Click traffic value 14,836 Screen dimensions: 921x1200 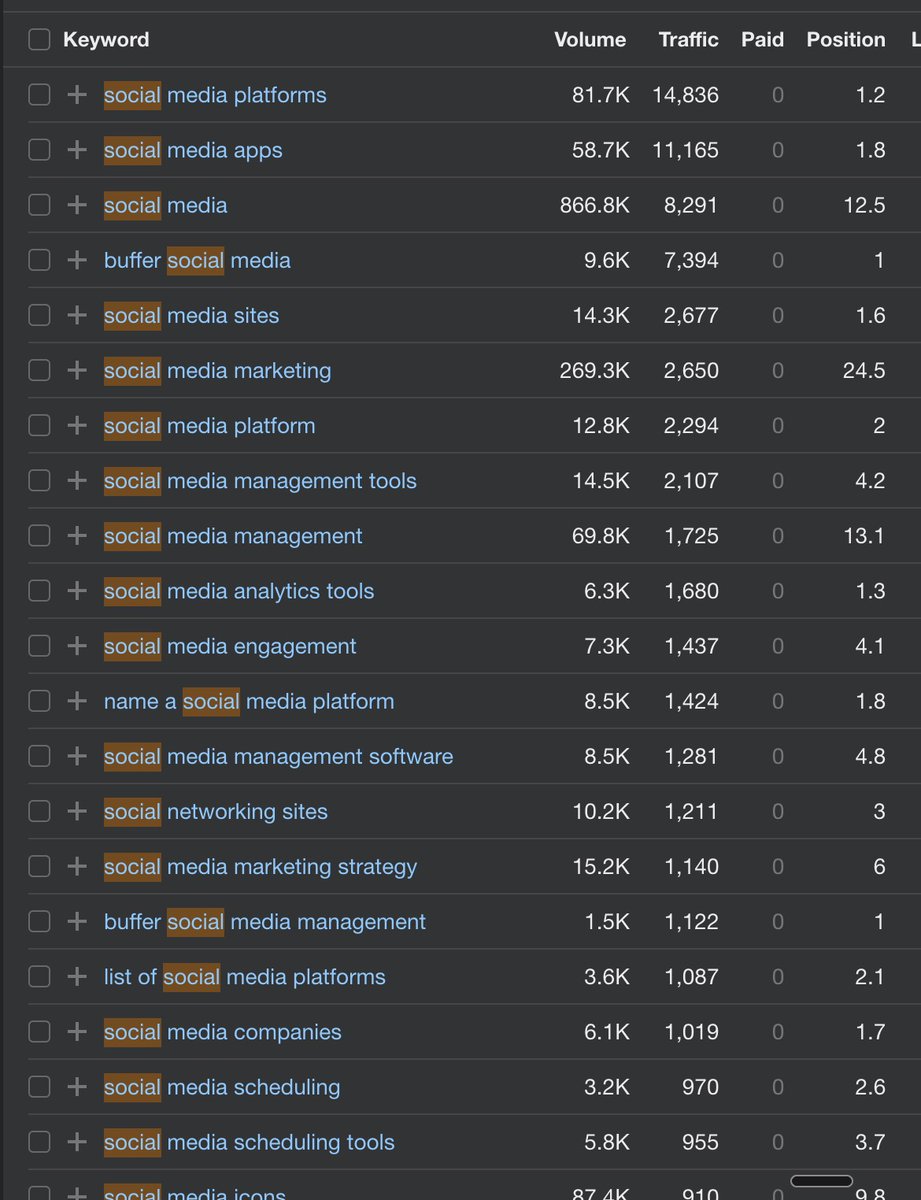click(685, 95)
